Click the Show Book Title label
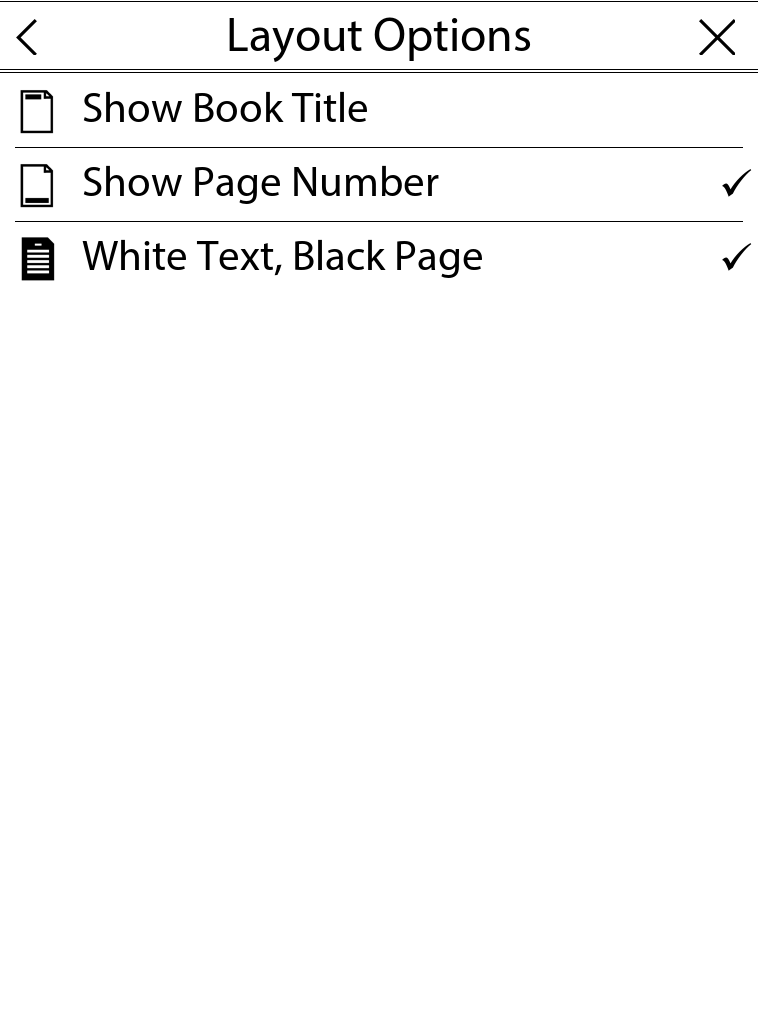The image size is (758, 1024). (x=225, y=108)
